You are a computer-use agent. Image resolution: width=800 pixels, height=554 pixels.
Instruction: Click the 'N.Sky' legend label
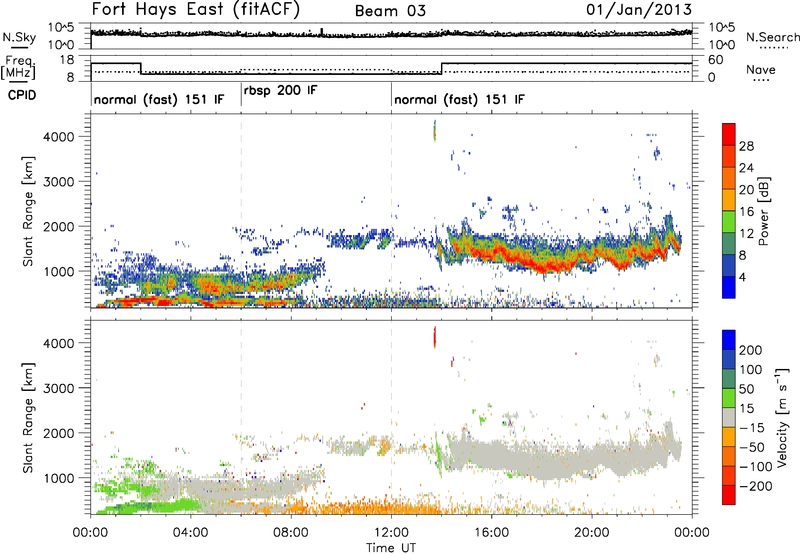click(19, 37)
